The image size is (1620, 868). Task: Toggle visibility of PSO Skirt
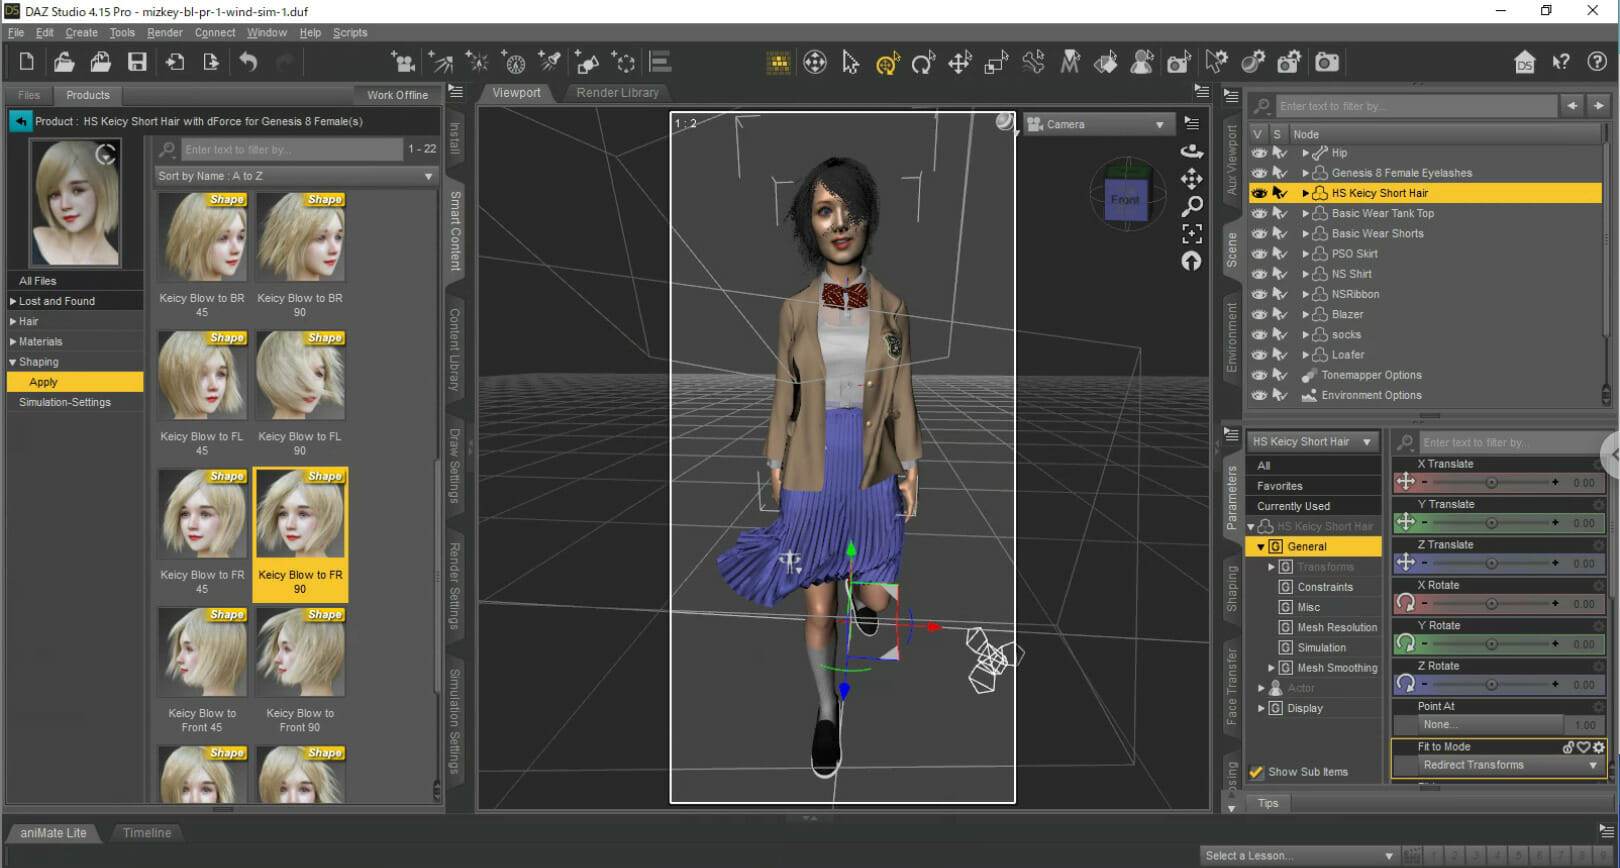[1259, 254]
